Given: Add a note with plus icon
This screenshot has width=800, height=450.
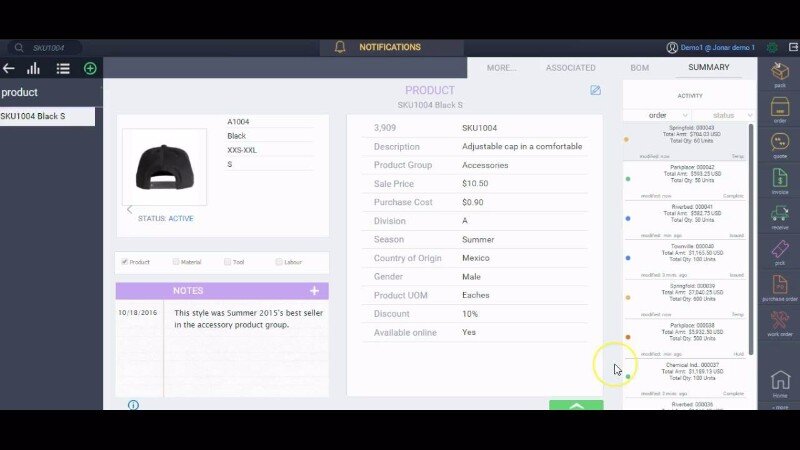Looking at the screenshot, I should [314, 291].
